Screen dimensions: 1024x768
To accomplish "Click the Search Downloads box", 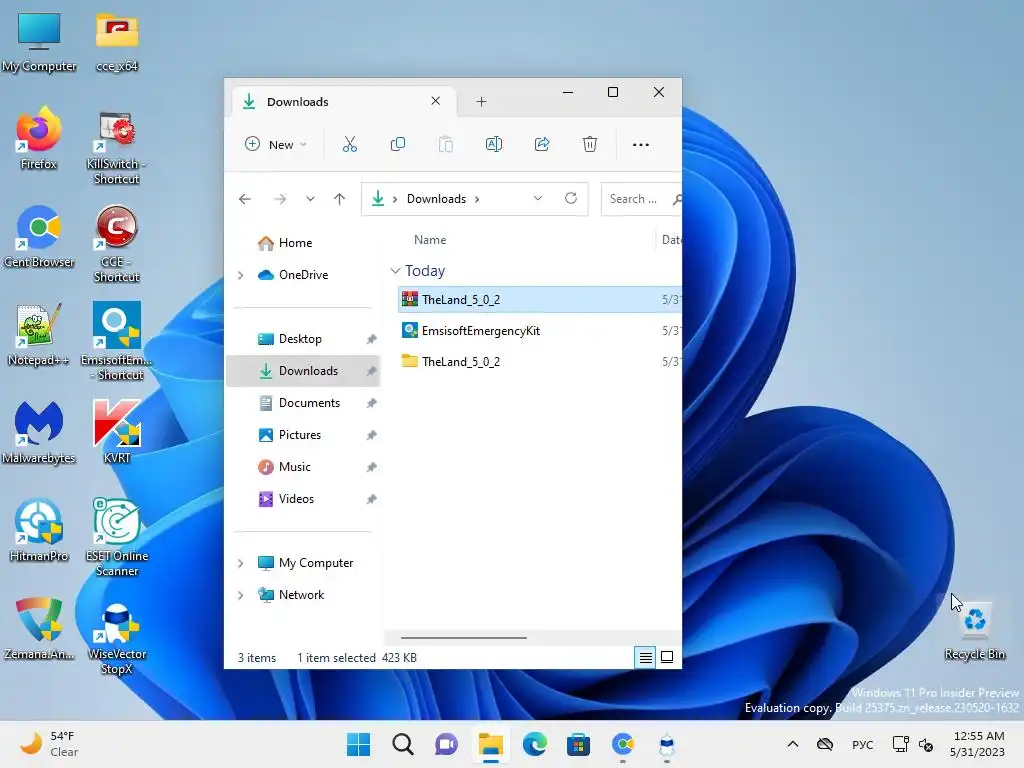I will 641,199.
